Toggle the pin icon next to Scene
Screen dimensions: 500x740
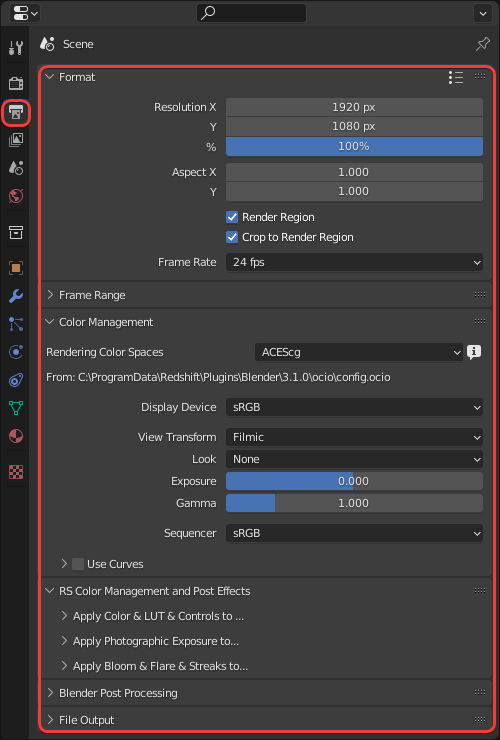point(483,44)
